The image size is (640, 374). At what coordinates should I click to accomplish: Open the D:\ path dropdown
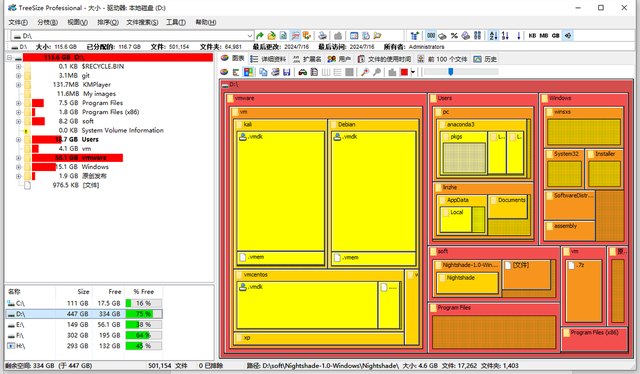(249, 36)
